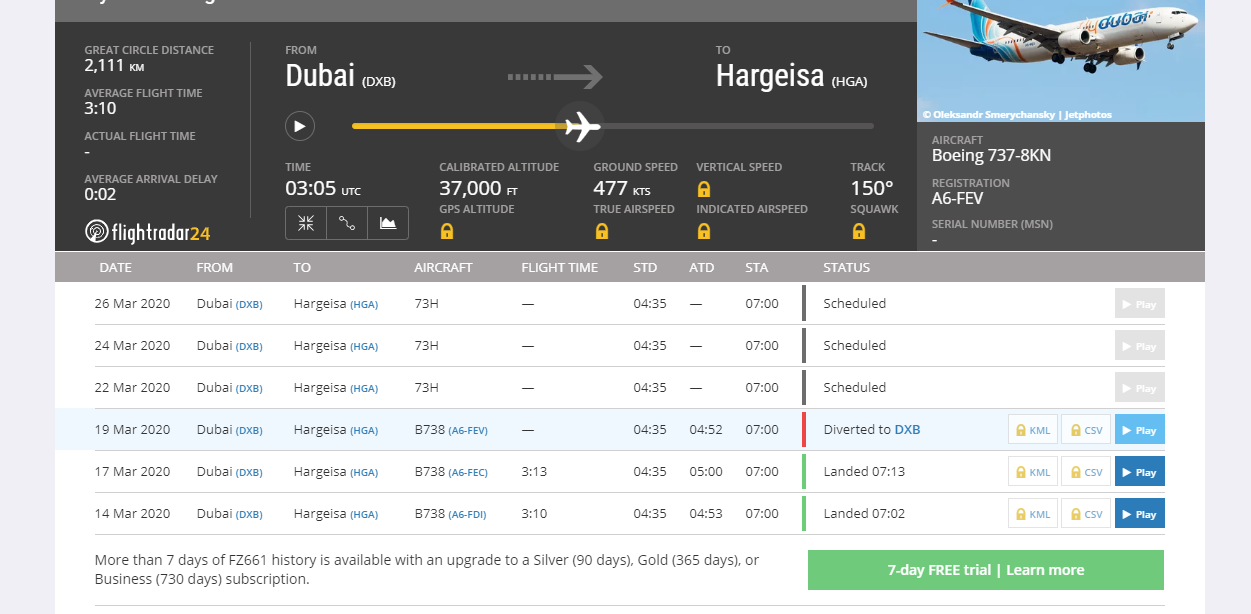
Task: Click the DATE column header
Action: [x=116, y=267]
